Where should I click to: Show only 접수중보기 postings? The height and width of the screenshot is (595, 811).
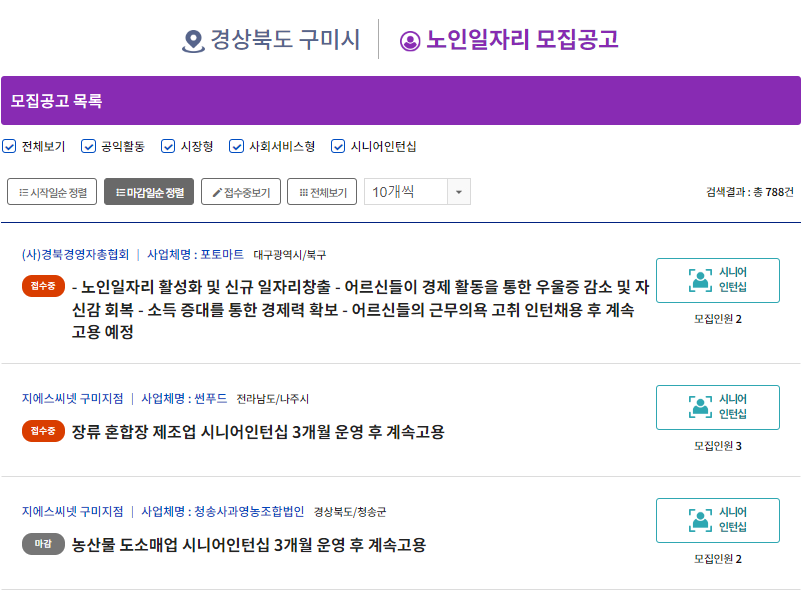tap(241, 192)
